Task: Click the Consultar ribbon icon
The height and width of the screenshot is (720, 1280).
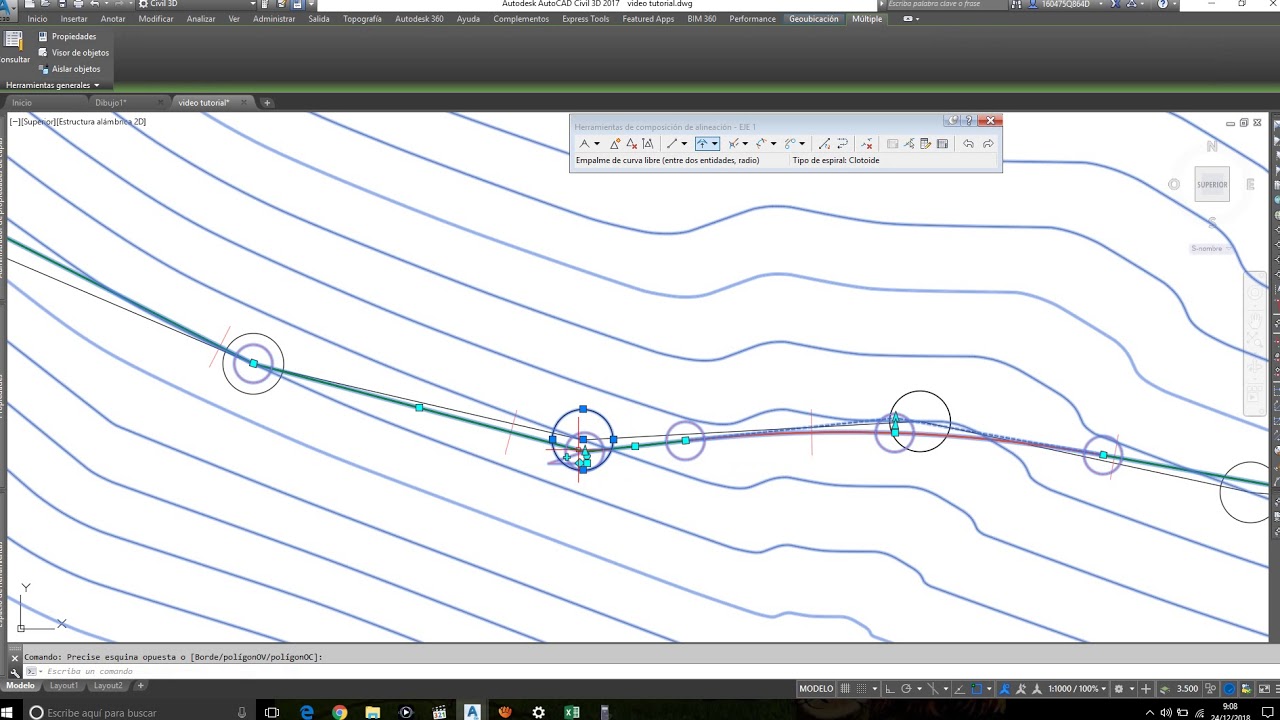Action: click(x=14, y=47)
